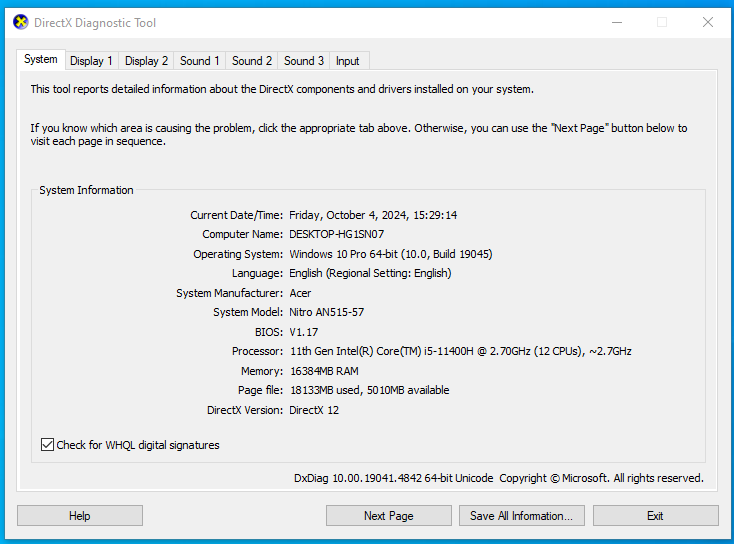
Task: Click the Operating System label
Action: (x=238, y=254)
